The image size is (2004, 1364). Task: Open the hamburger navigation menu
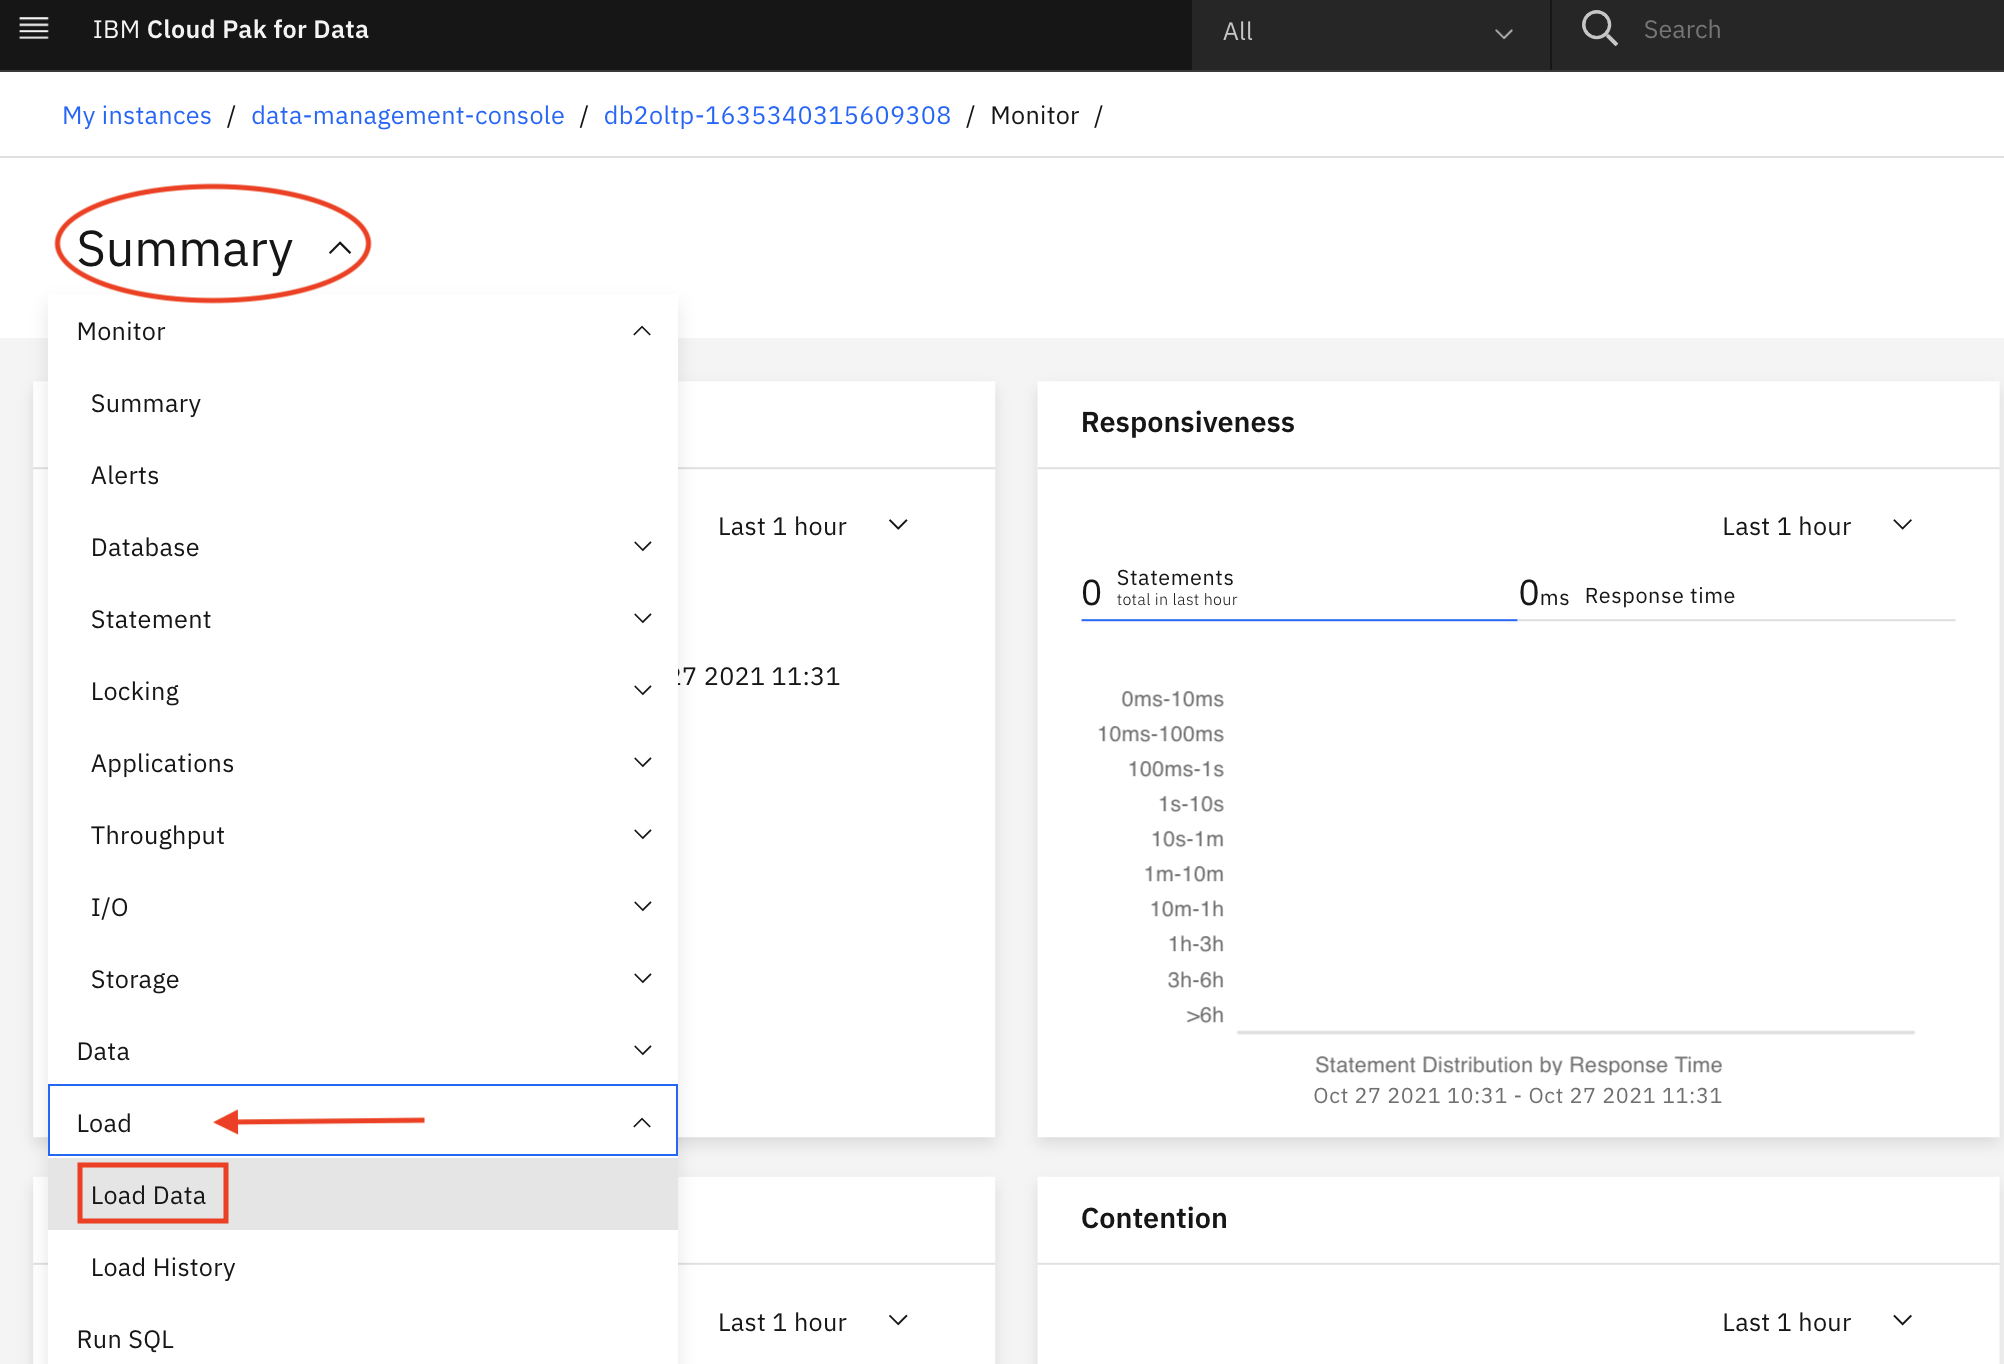[x=33, y=29]
